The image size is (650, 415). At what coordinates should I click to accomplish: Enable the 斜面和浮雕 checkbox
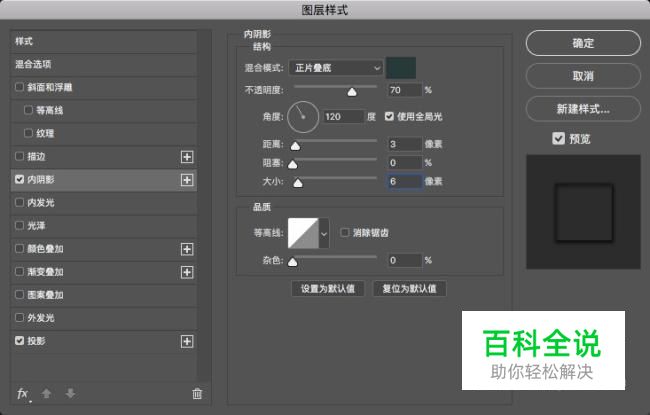click(x=19, y=87)
